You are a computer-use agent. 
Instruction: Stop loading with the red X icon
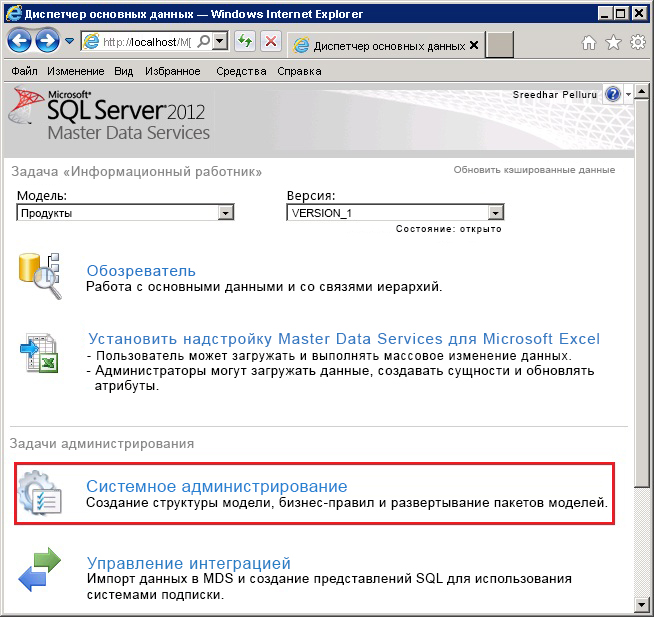click(x=271, y=42)
